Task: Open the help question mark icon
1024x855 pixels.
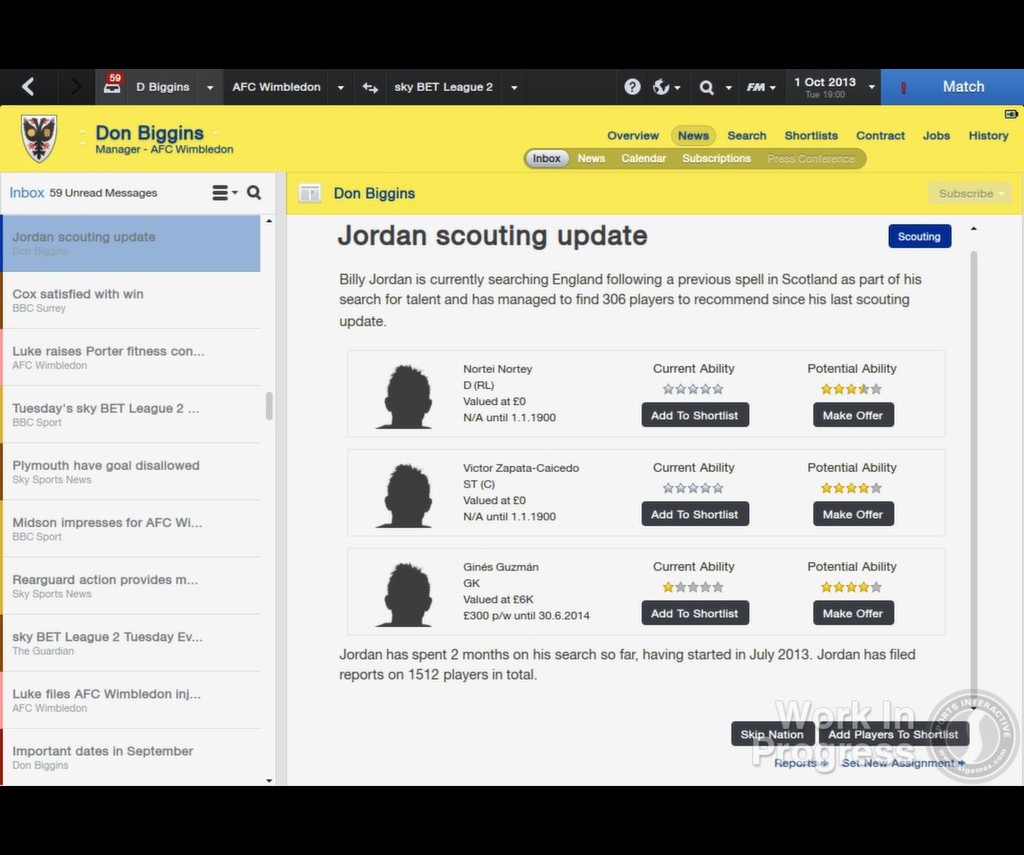Action: pos(632,87)
